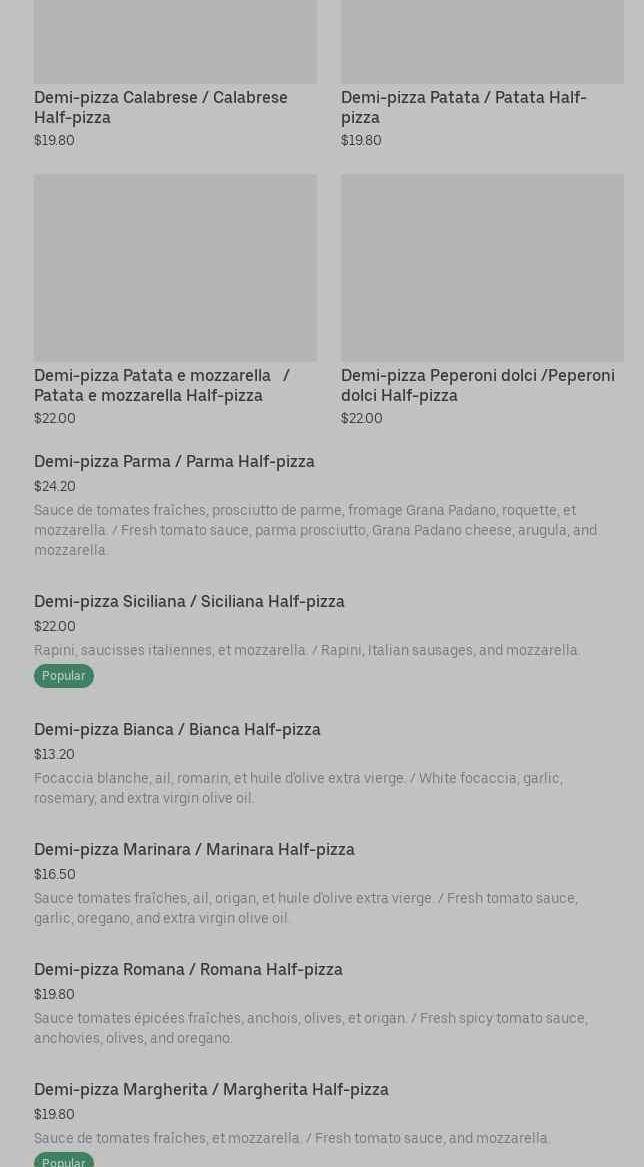The height and width of the screenshot is (1167, 644).
Task: Select the Peperoni dolci Half-pizza title
Action: pos(477,385)
